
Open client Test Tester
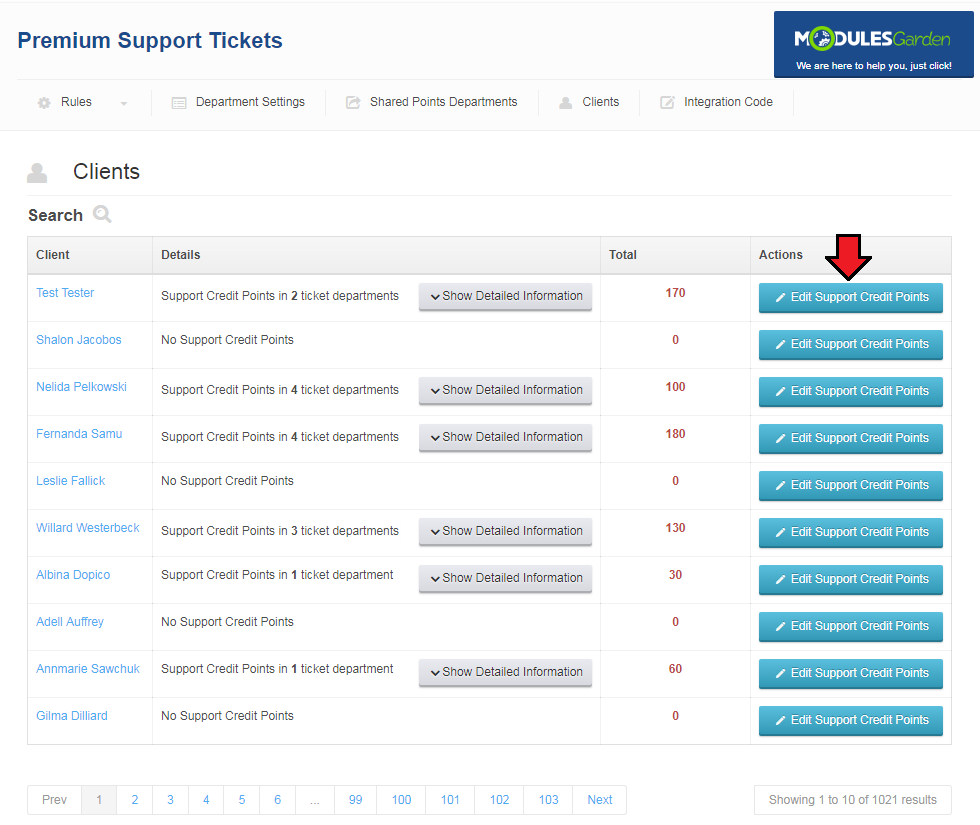pos(65,292)
